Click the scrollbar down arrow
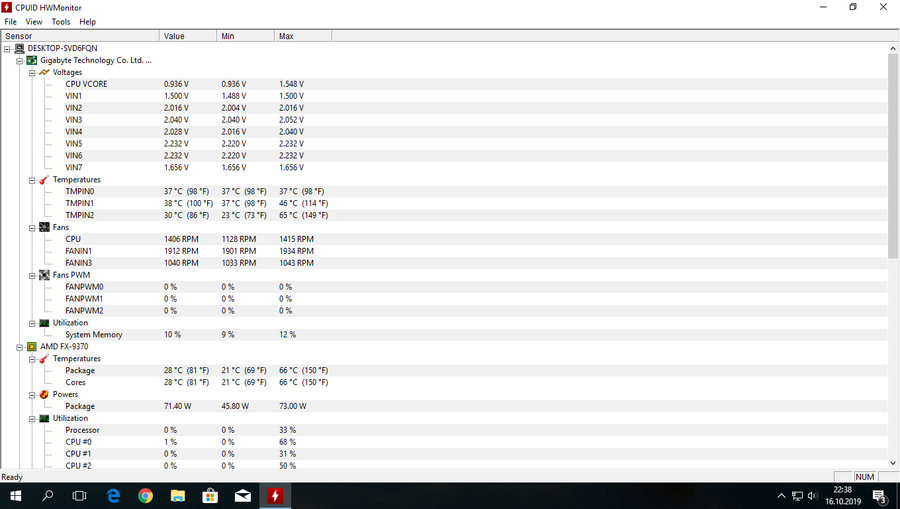This screenshot has height=509, width=900. click(893, 463)
